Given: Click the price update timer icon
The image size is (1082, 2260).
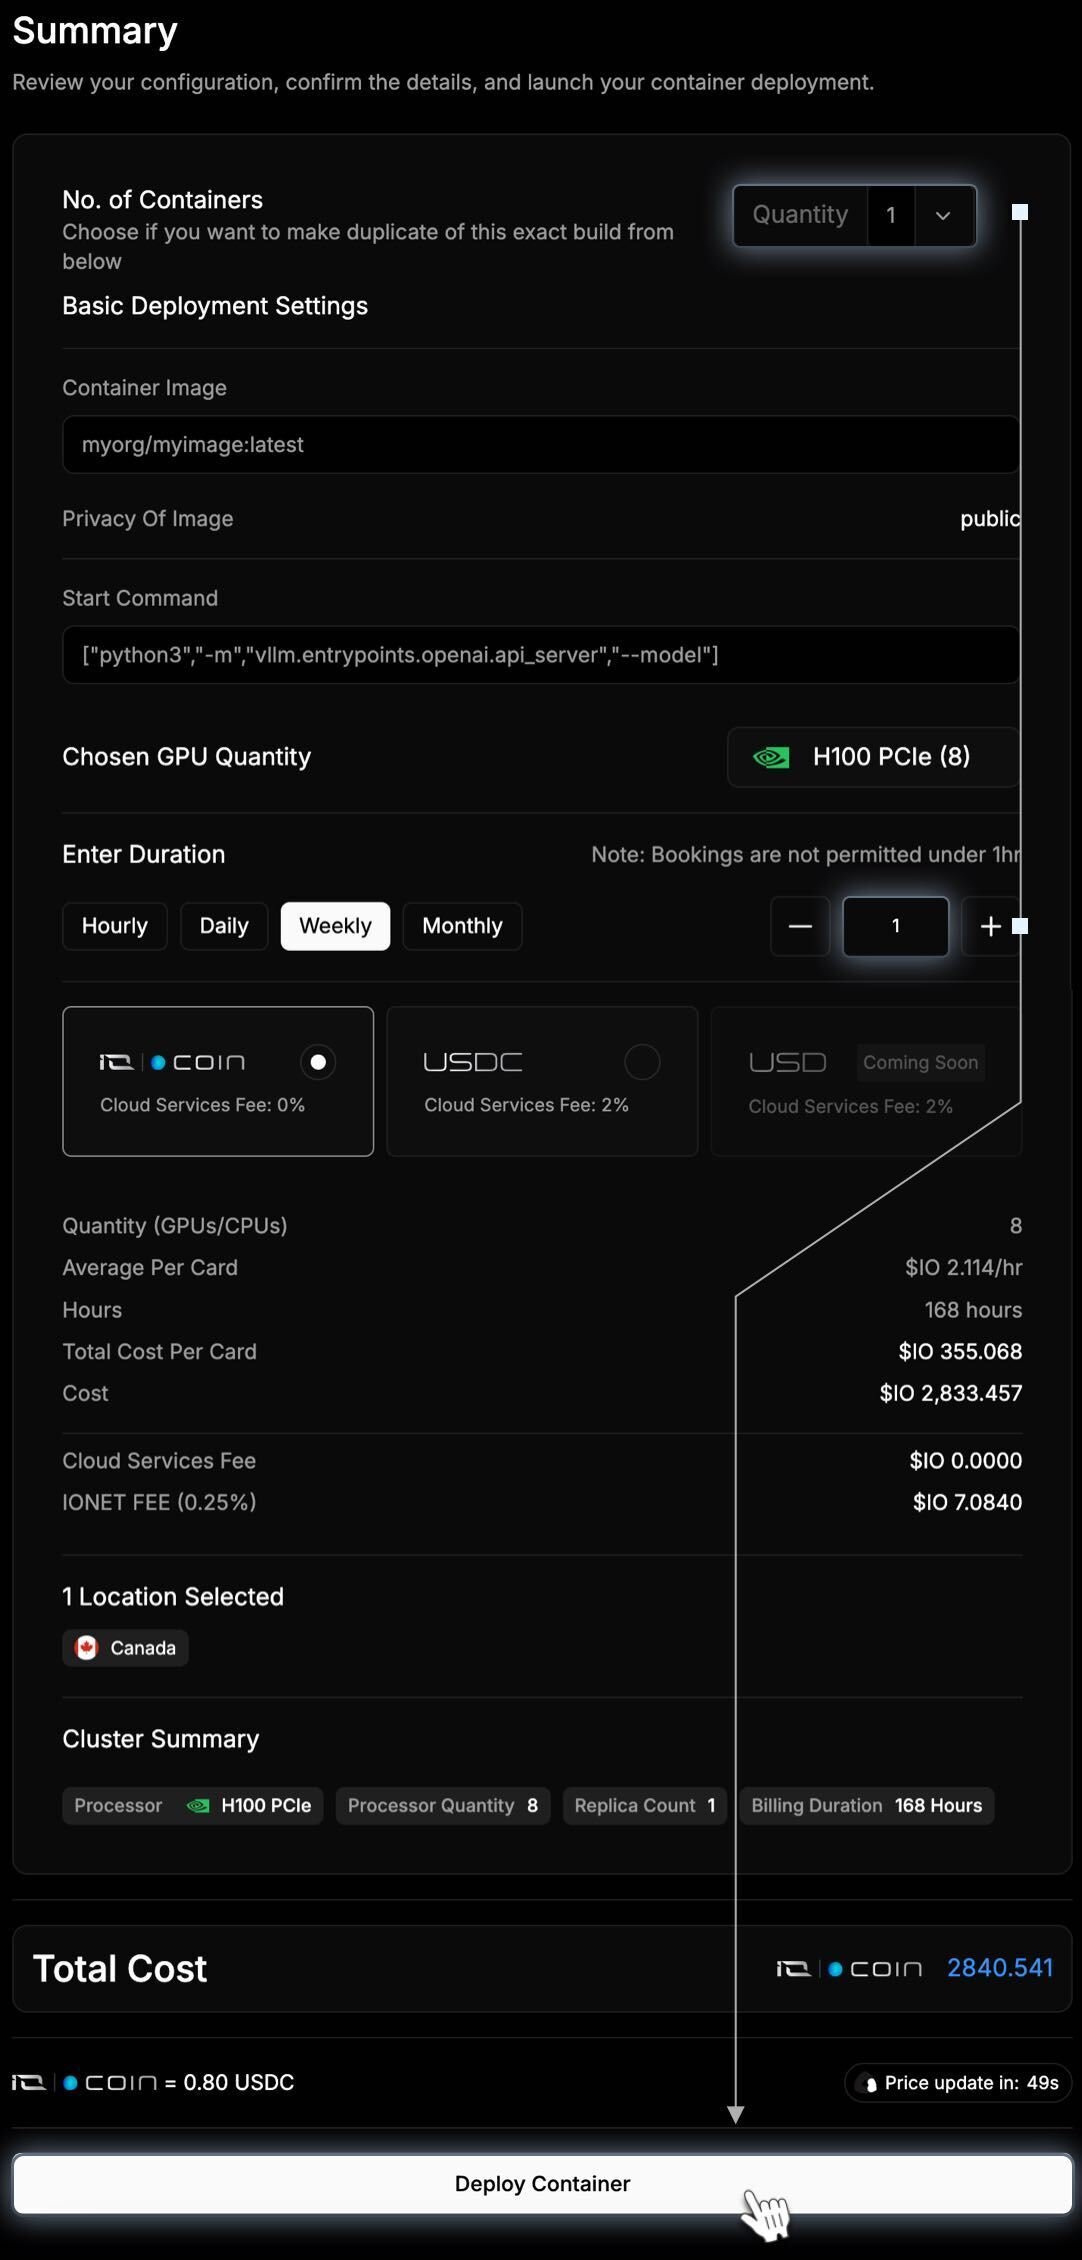Looking at the screenshot, I should 870,2083.
